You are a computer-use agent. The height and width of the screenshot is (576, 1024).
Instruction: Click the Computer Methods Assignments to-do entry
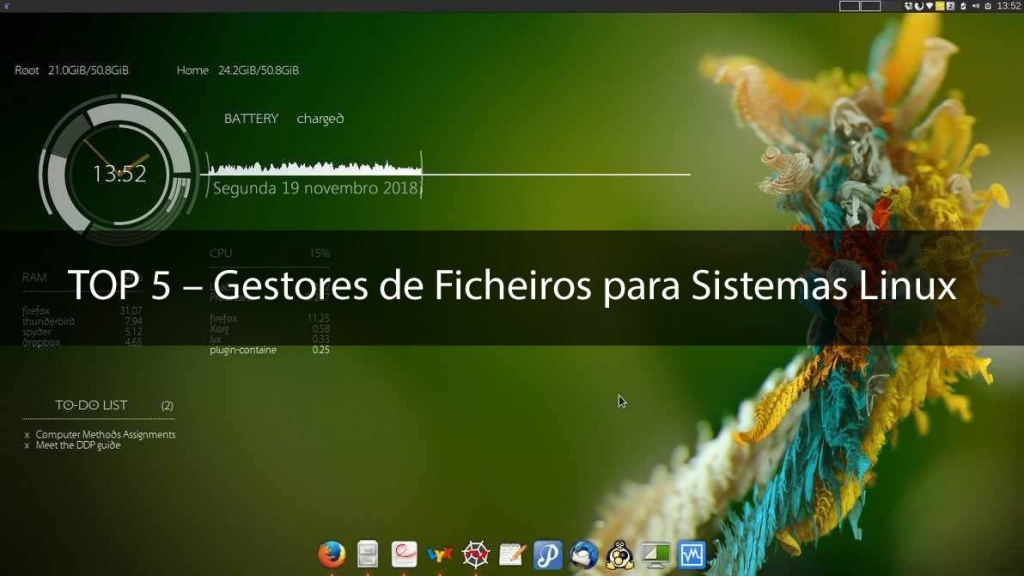click(x=104, y=434)
